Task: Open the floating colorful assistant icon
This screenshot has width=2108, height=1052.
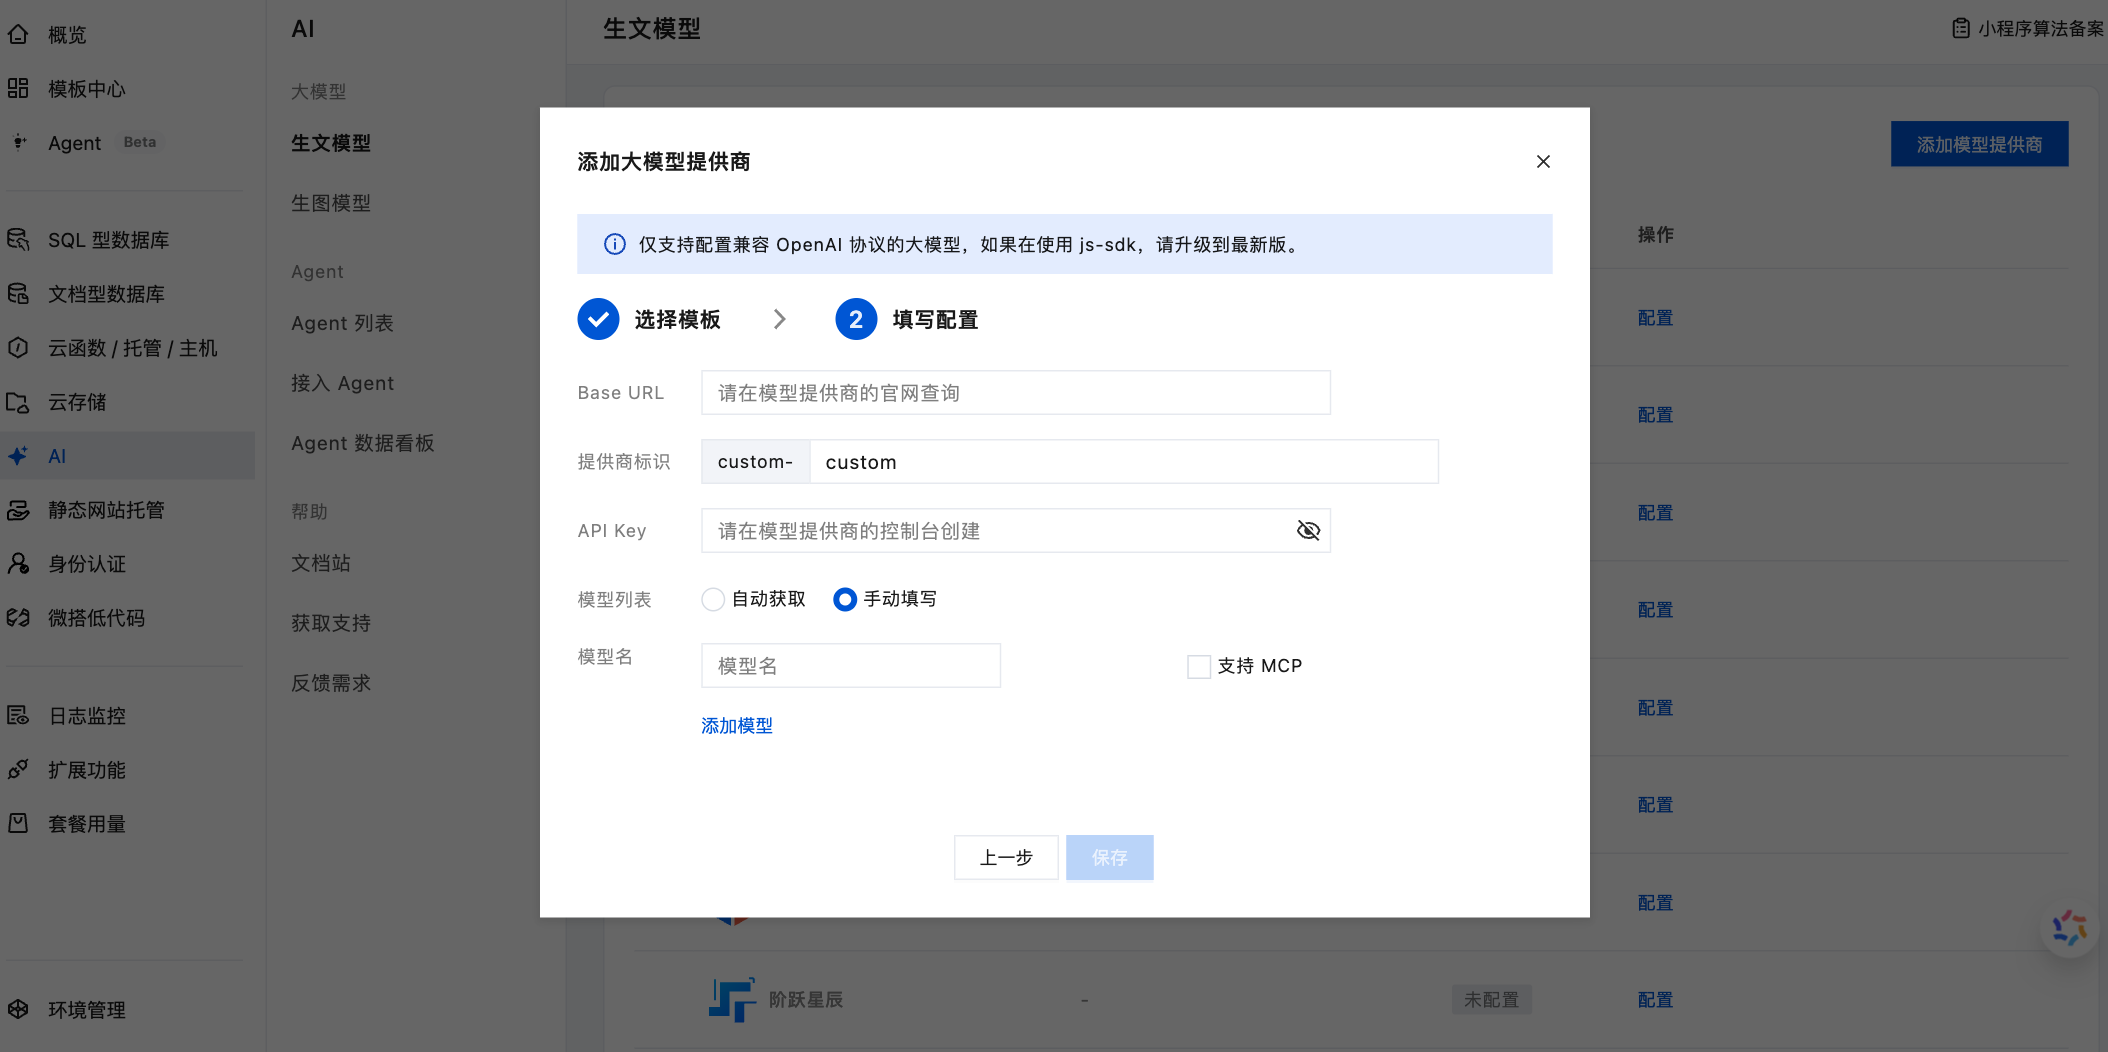Action: coord(2069,929)
